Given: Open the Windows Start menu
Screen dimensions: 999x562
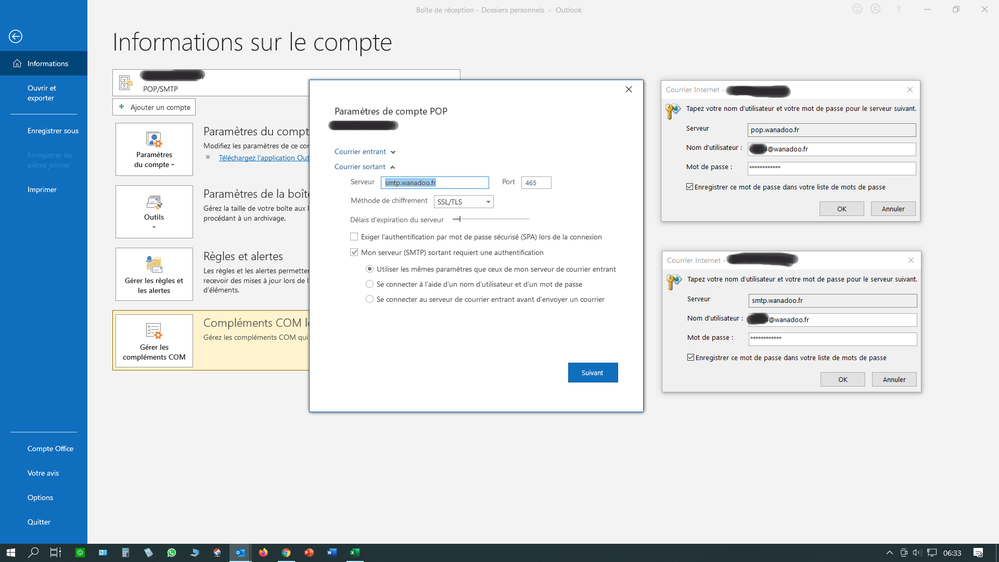Looking at the screenshot, I should [x=10, y=552].
